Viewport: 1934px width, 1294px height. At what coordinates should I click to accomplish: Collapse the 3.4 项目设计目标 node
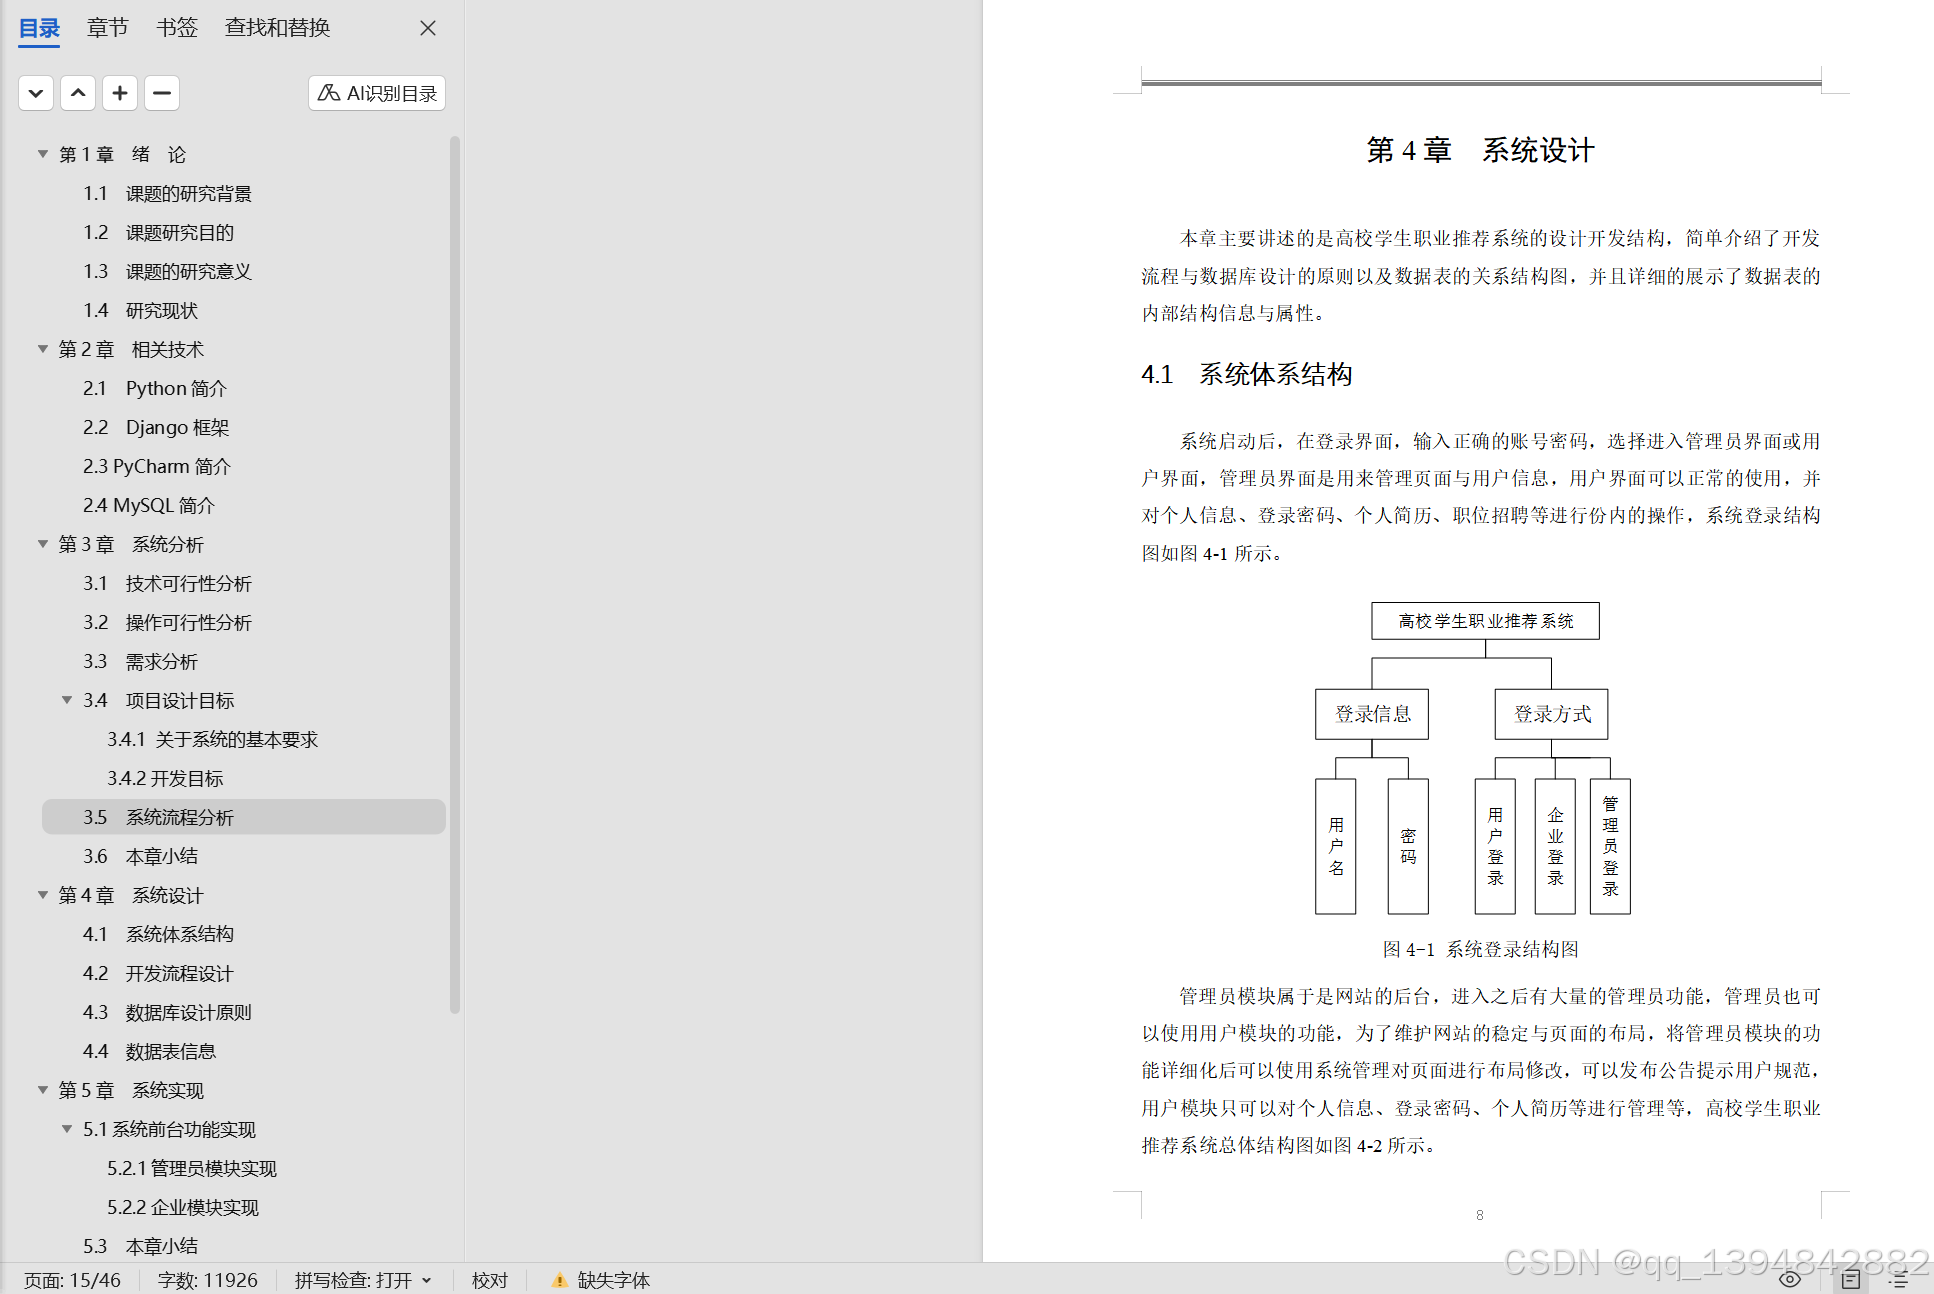point(67,700)
